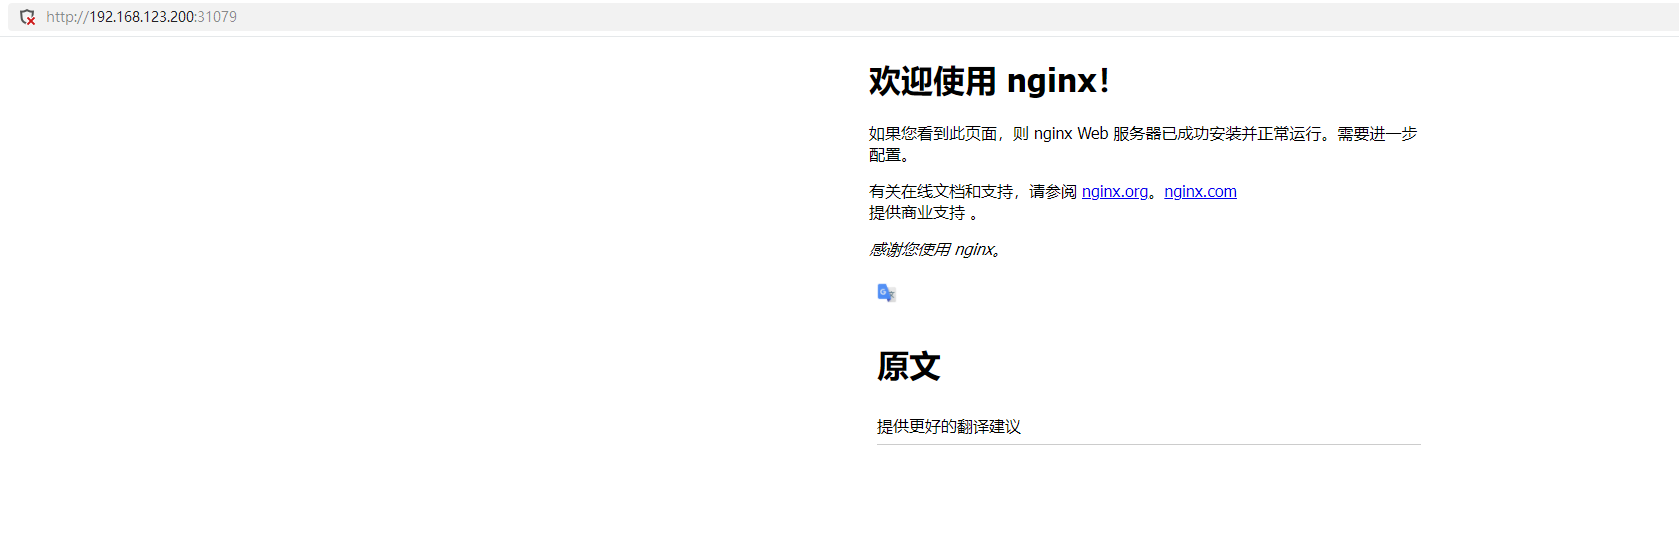1679x544 pixels.
Task: Click the Google Translate icon below the text
Action: [x=886, y=293]
